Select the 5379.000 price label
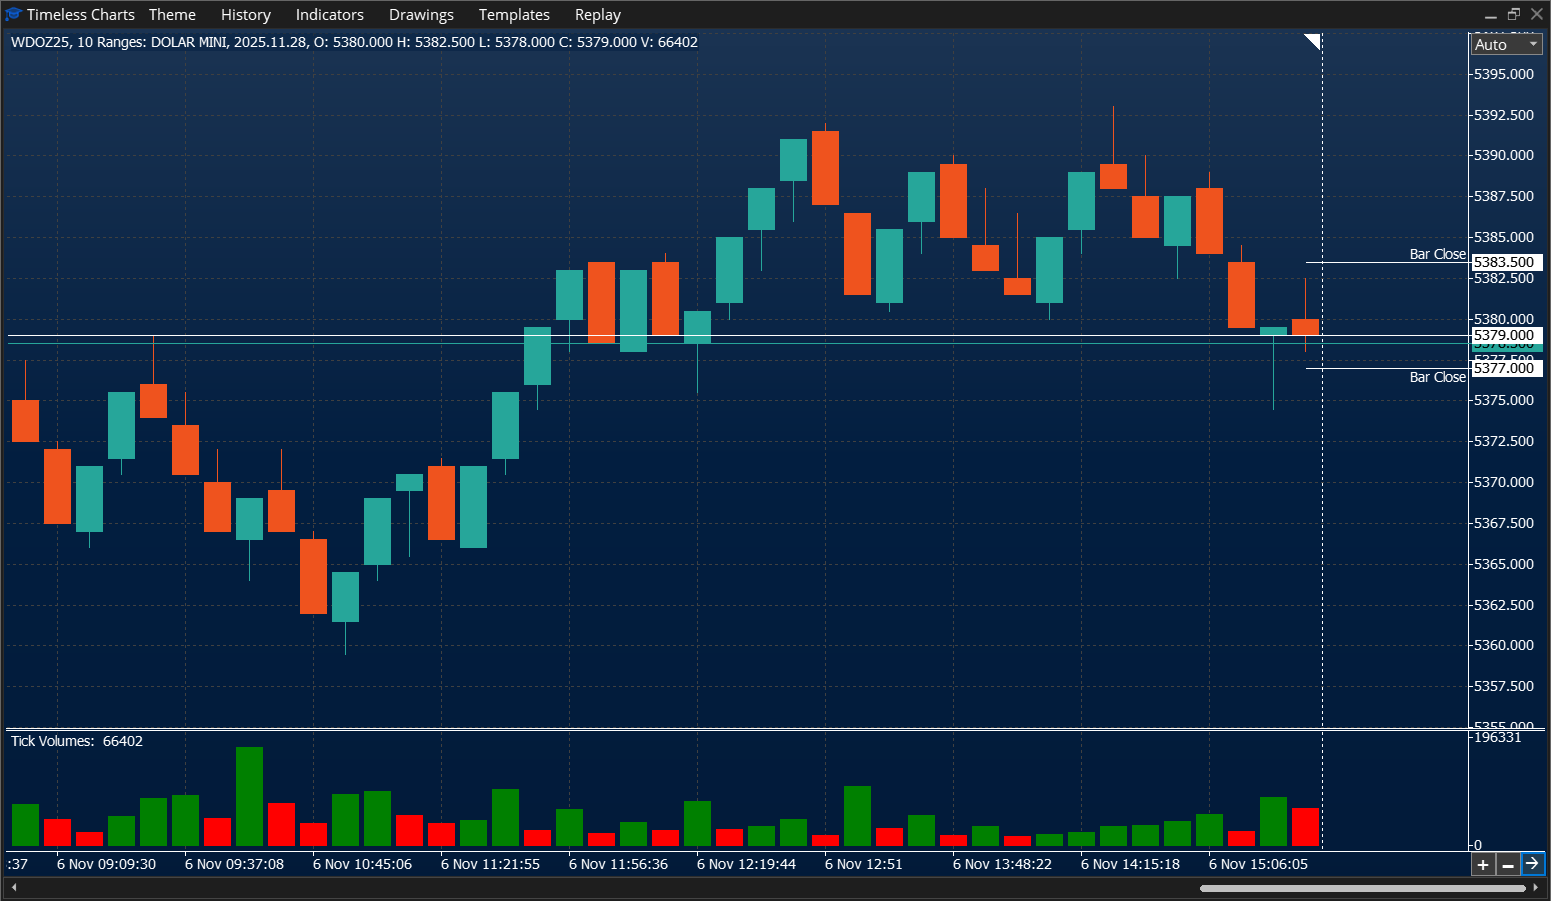The width and height of the screenshot is (1551, 901). coord(1505,335)
